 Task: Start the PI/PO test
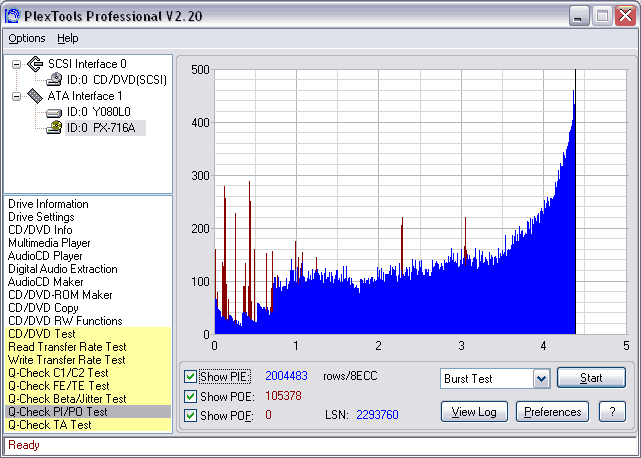click(x=591, y=377)
